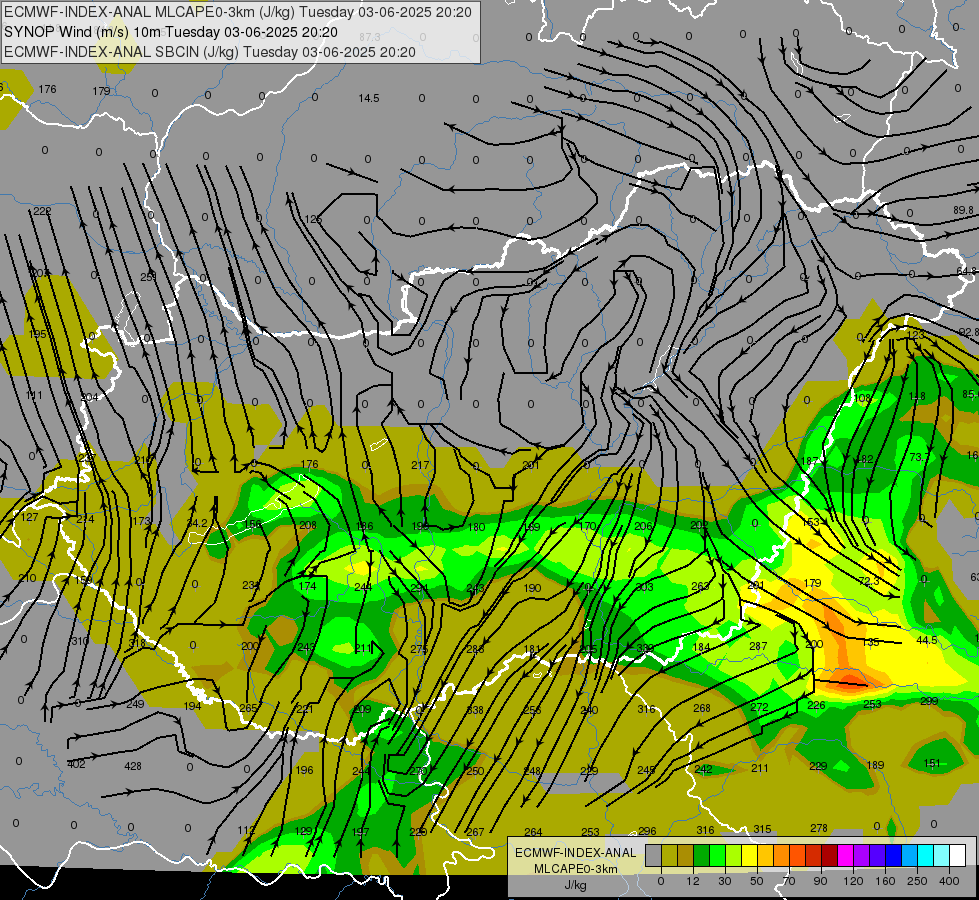Pick the white legend swatch

(958, 855)
